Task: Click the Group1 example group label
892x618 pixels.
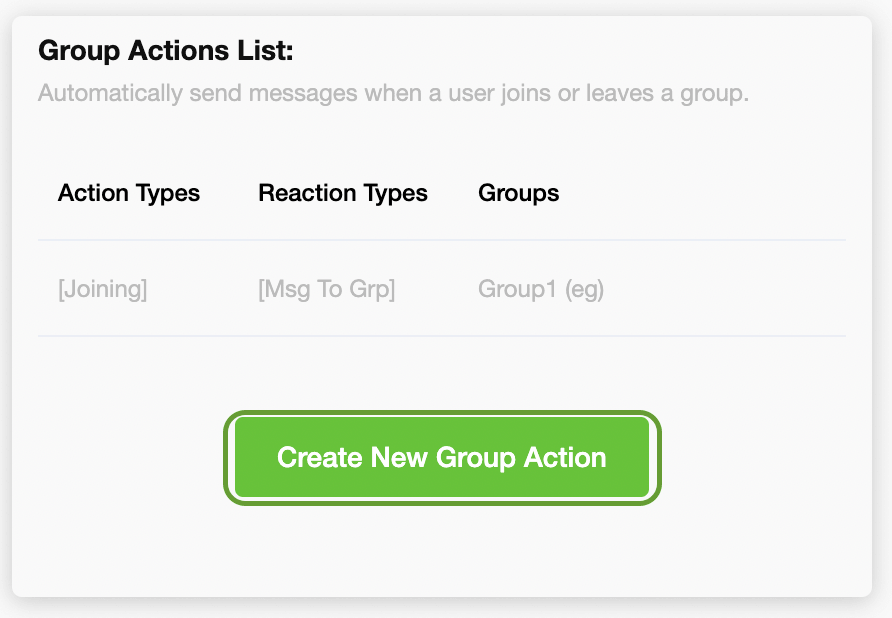Action: click(x=540, y=289)
